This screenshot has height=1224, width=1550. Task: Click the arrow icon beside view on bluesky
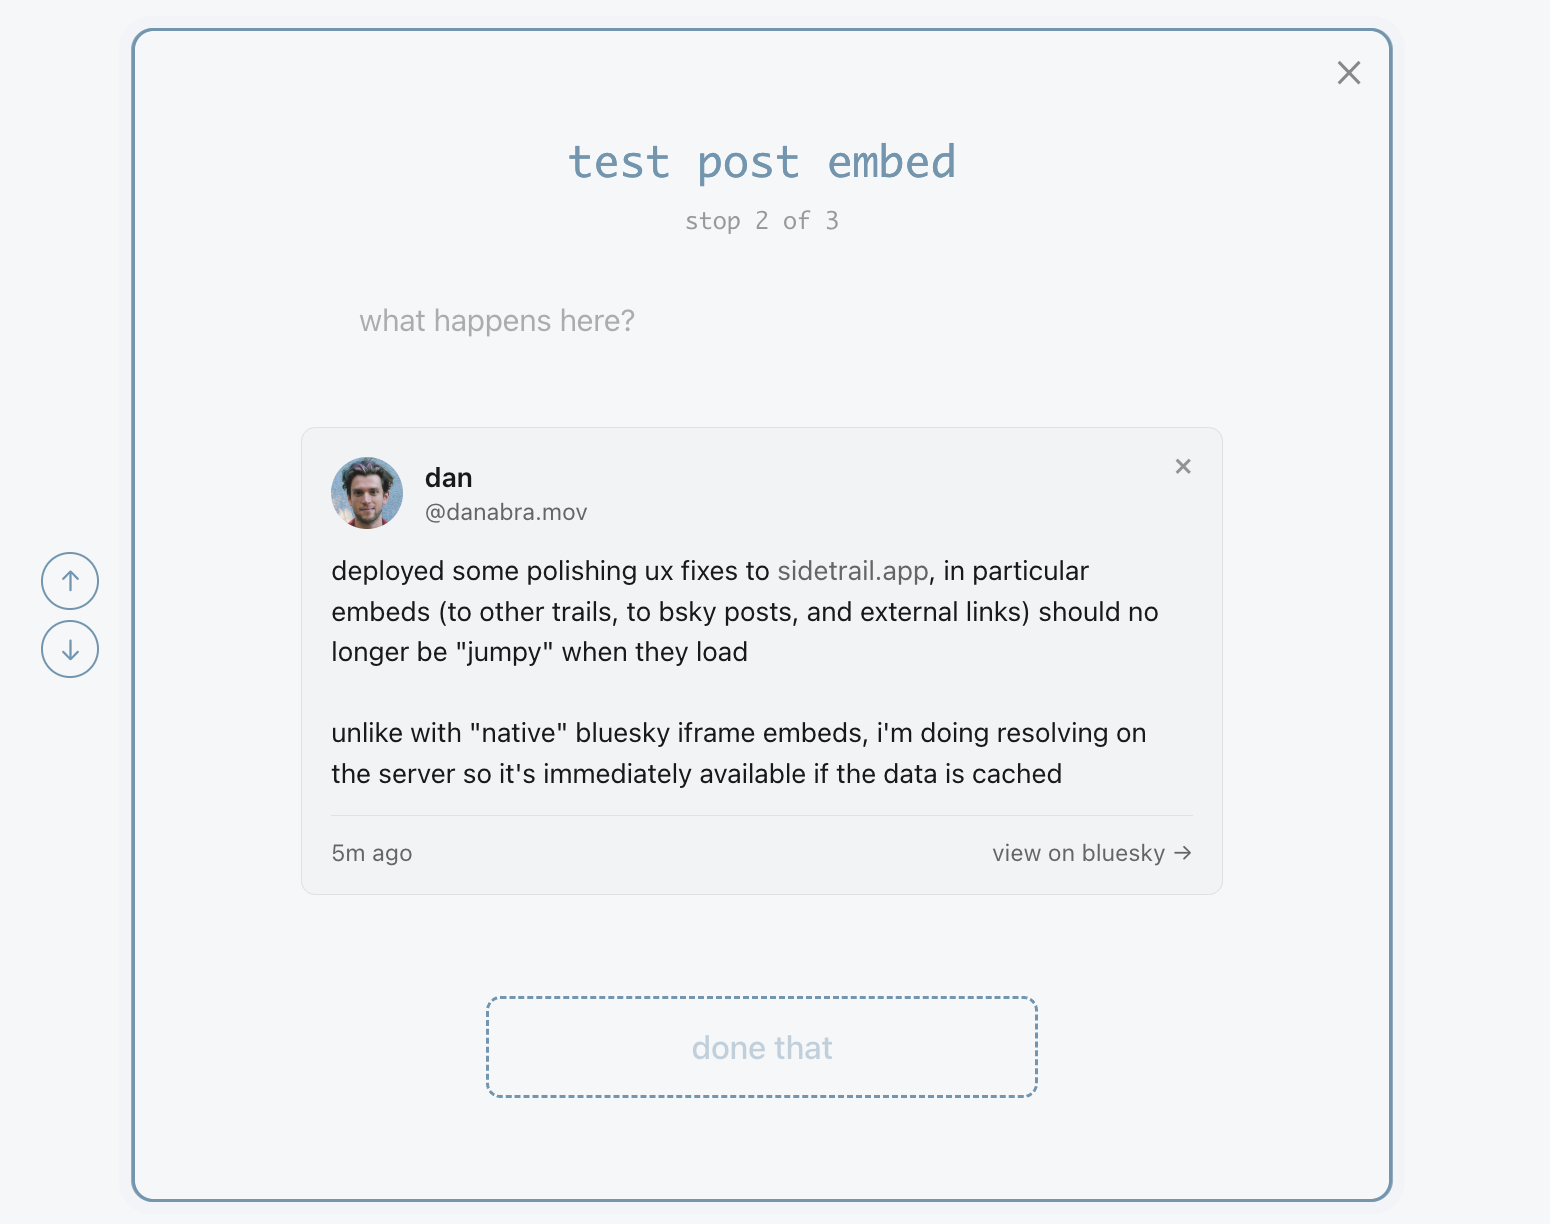(x=1183, y=853)
